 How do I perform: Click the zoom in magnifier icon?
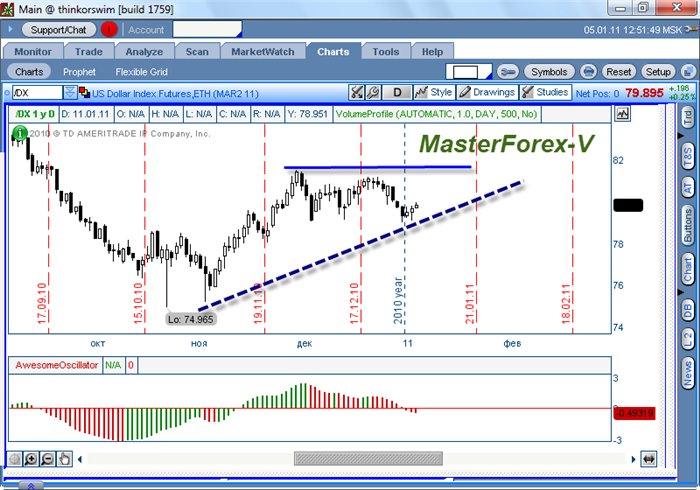click(31, 459)
